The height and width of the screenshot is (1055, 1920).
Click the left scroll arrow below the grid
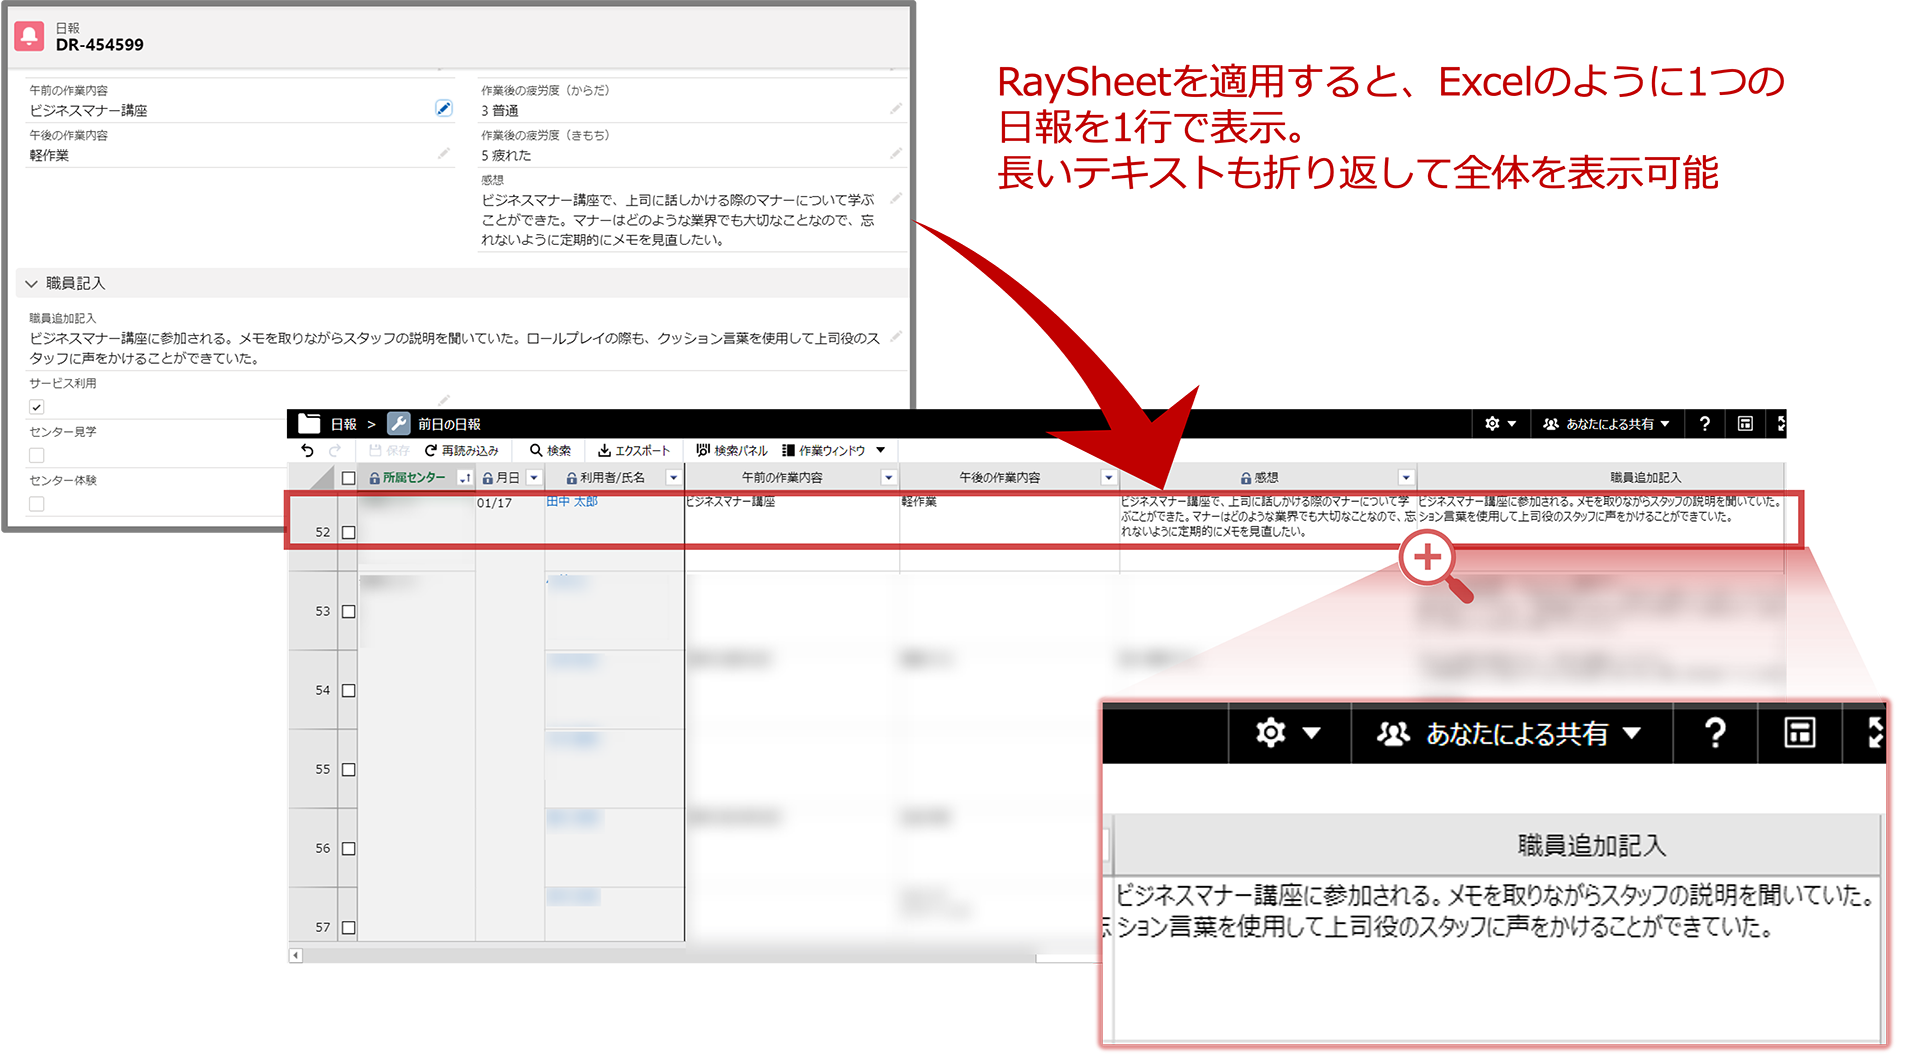tap(296, 956)
